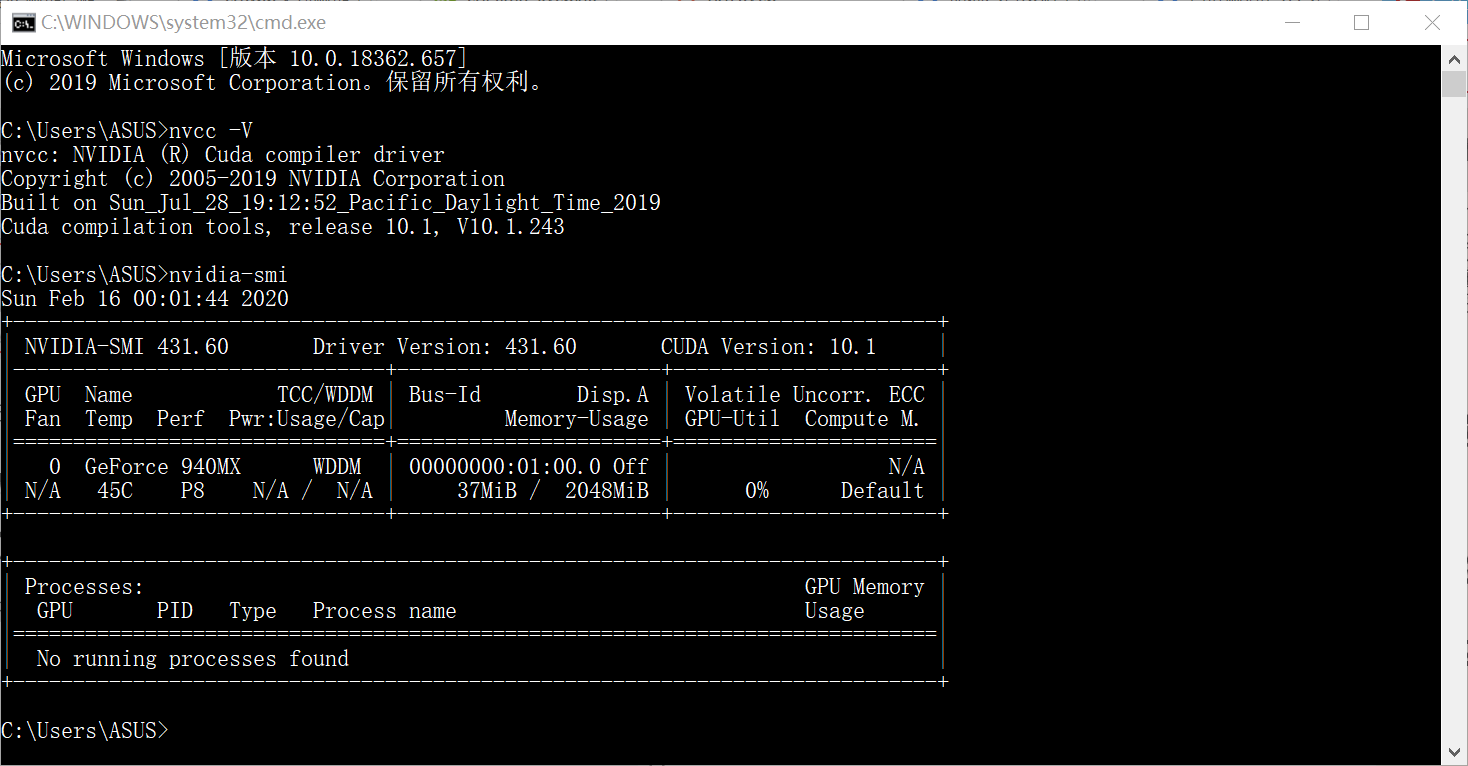This screenshot has height=766, width=1468.
Task: Click '(c) 2019 Microsoft Corporation' line
Action: [273, 83]
